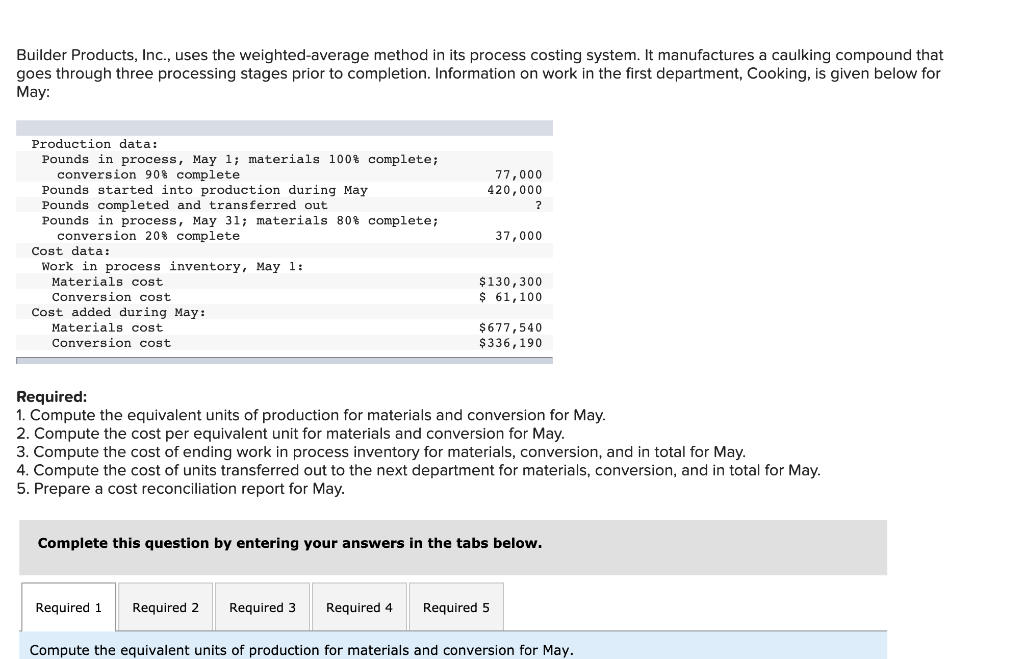Click the Materials cost value $130,300
The image size is (1024, 659).
coord(515,281)
